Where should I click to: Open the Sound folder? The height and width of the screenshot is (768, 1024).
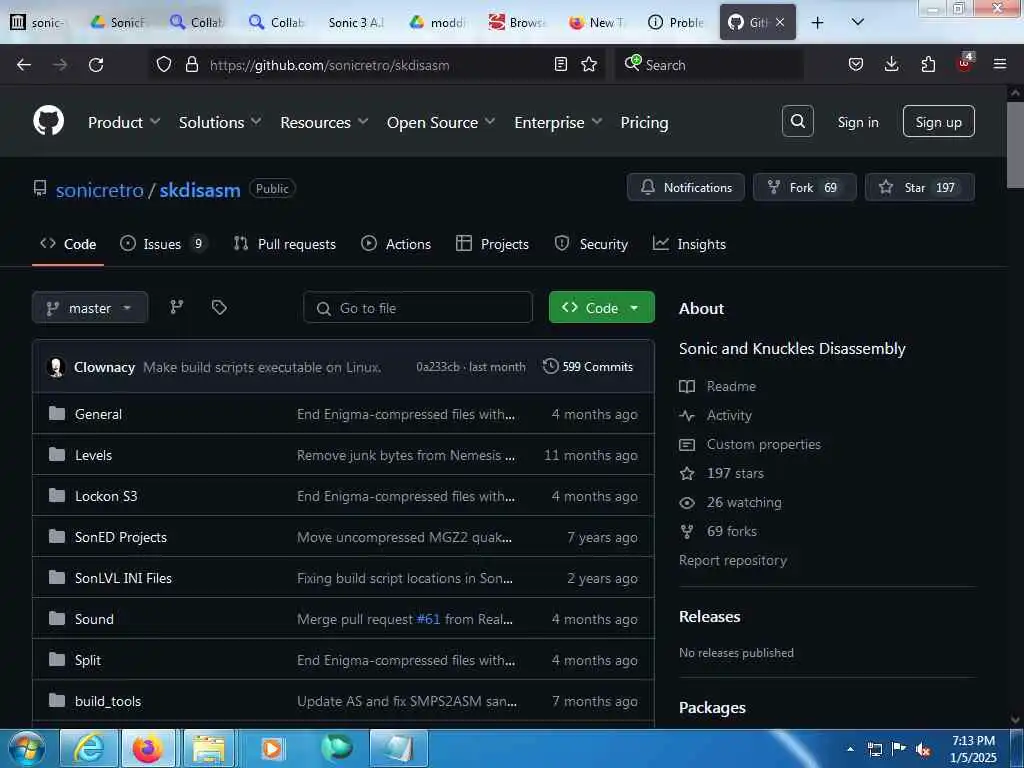[94, 619]
